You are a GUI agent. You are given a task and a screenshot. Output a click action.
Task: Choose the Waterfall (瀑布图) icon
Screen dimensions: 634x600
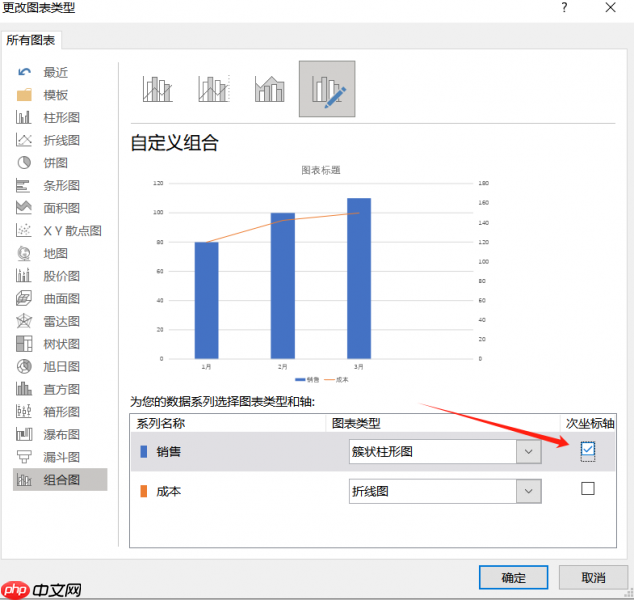[x=24, y=434]
